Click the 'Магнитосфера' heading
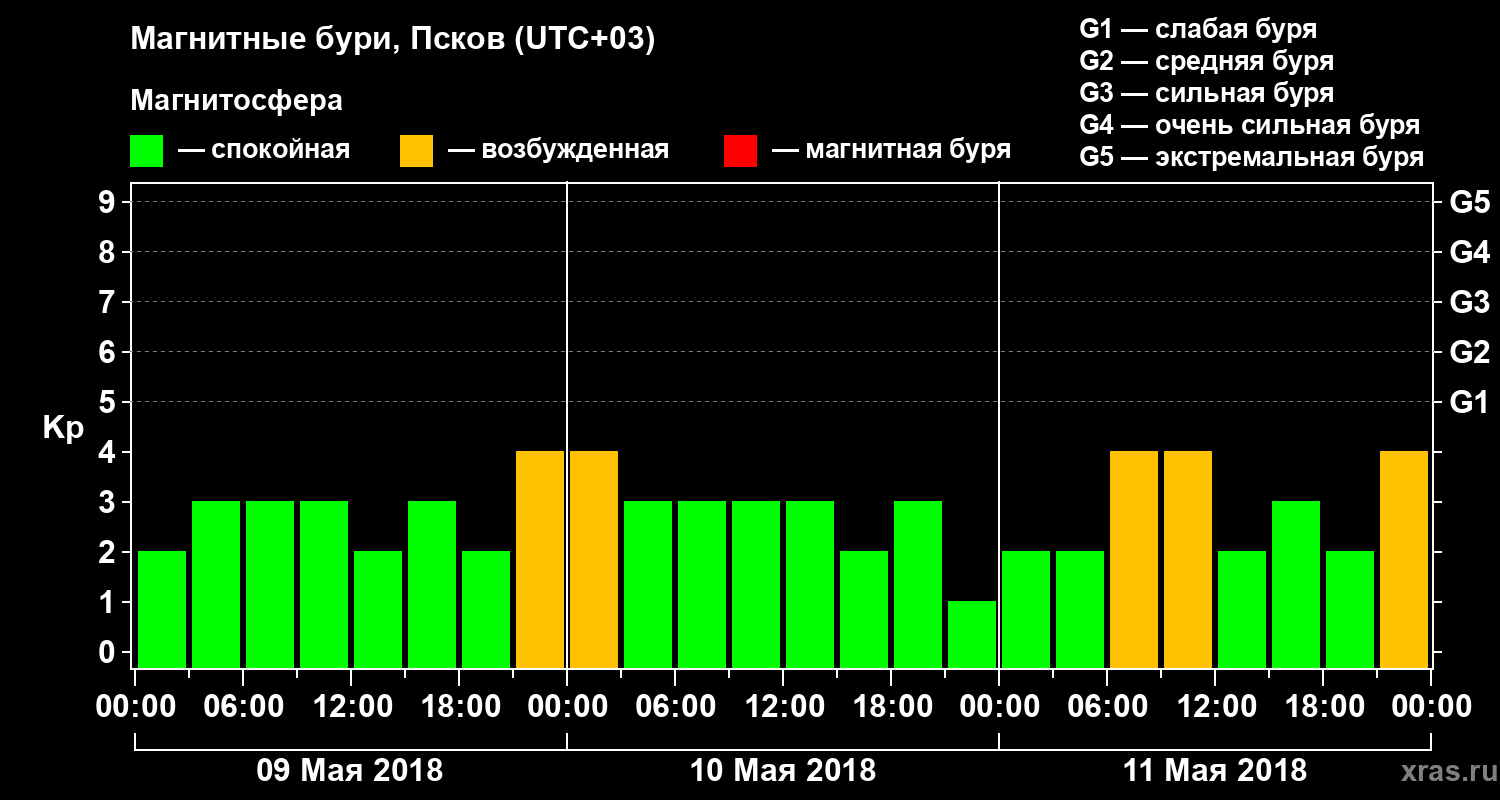Screen dimensions: 1500x800 (x=236, y=101)
